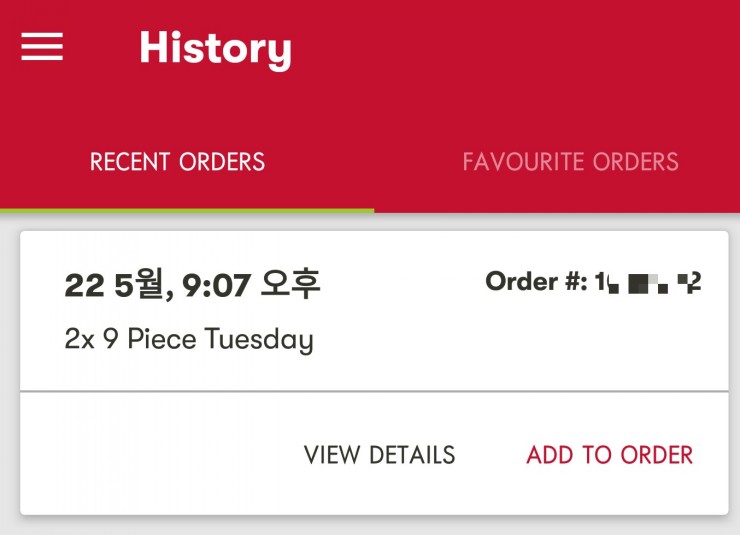Click the green active-tab underline indicator
The width and height of the screenshot is (740, 535).
coord(187,210)
